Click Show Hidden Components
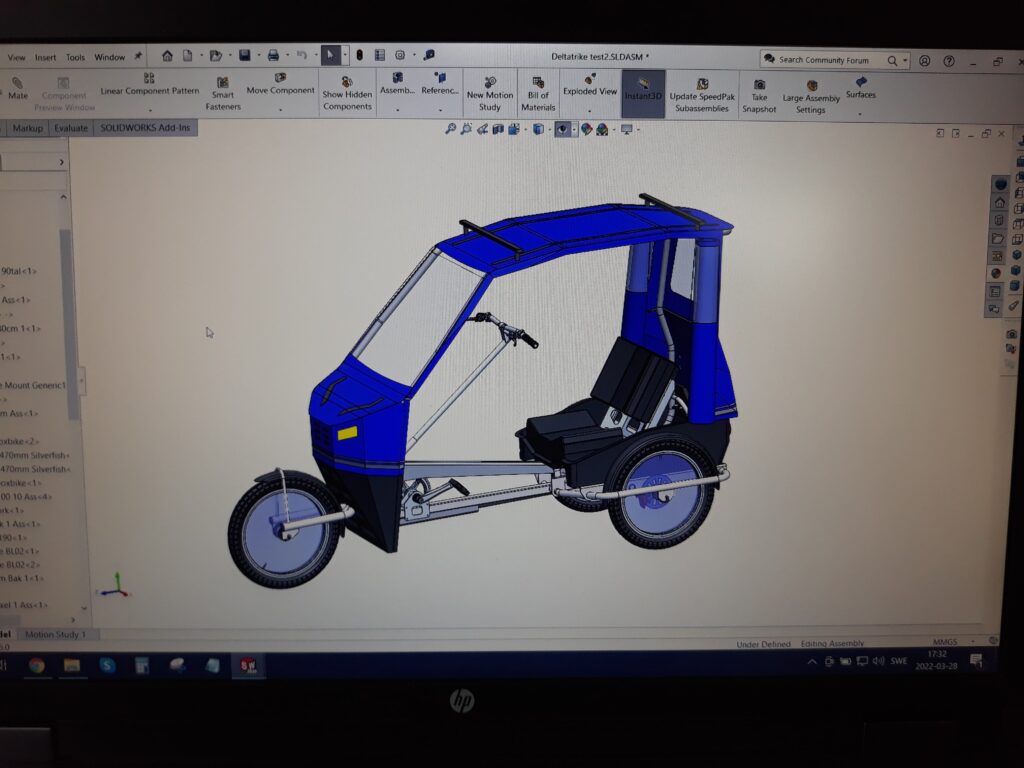 click(x=346, y=82)
